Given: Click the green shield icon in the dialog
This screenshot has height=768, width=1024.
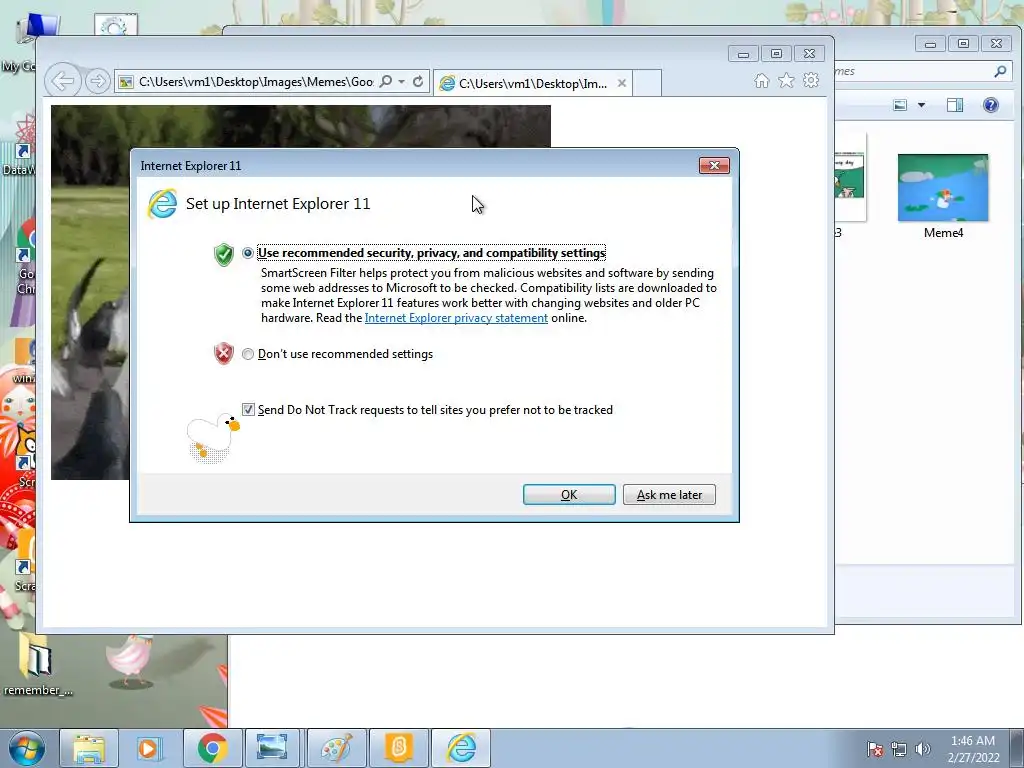Looking at the screenshot, I should 224,254.
